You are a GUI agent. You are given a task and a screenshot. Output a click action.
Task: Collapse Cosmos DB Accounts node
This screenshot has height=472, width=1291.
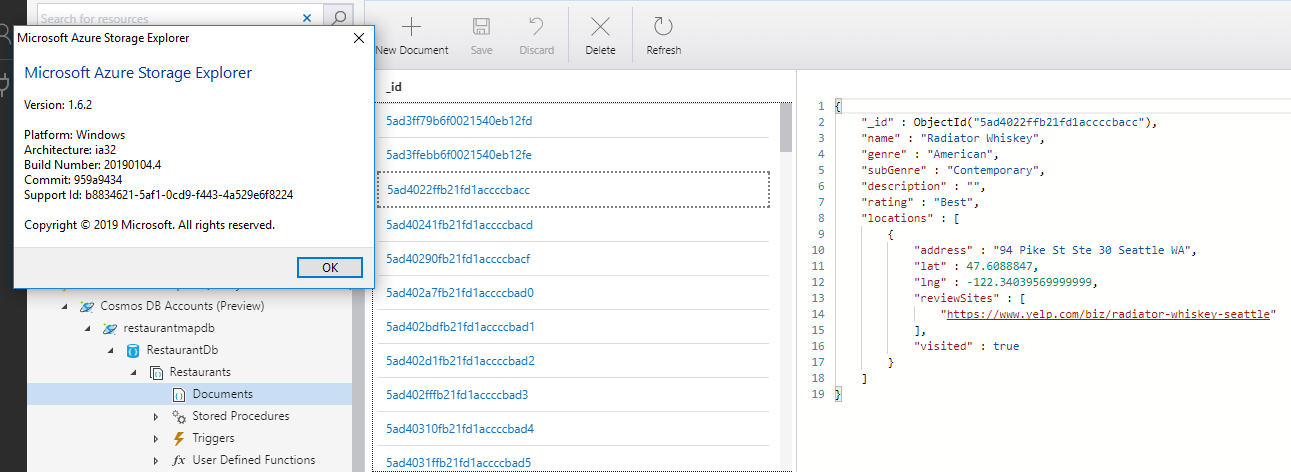click(x=64, y=306)
